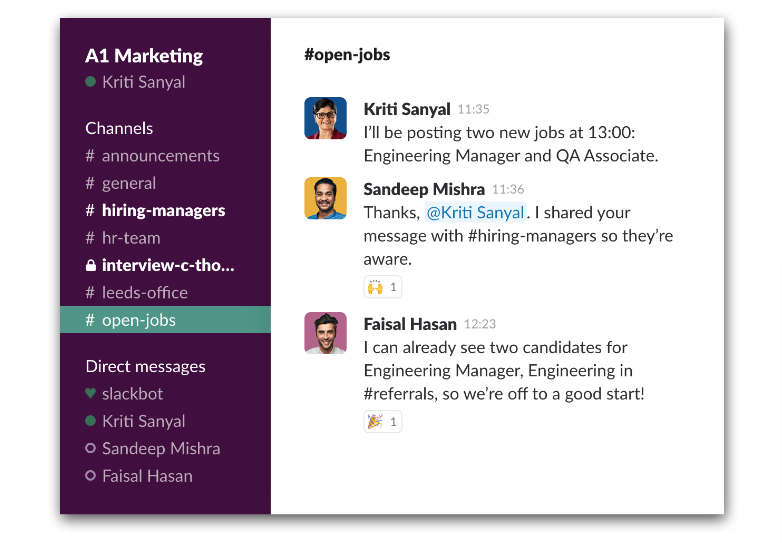The image size is (782, 543).
Task: Open the A1 Marketing workspace menu
Action: click(x=144, y=56)
